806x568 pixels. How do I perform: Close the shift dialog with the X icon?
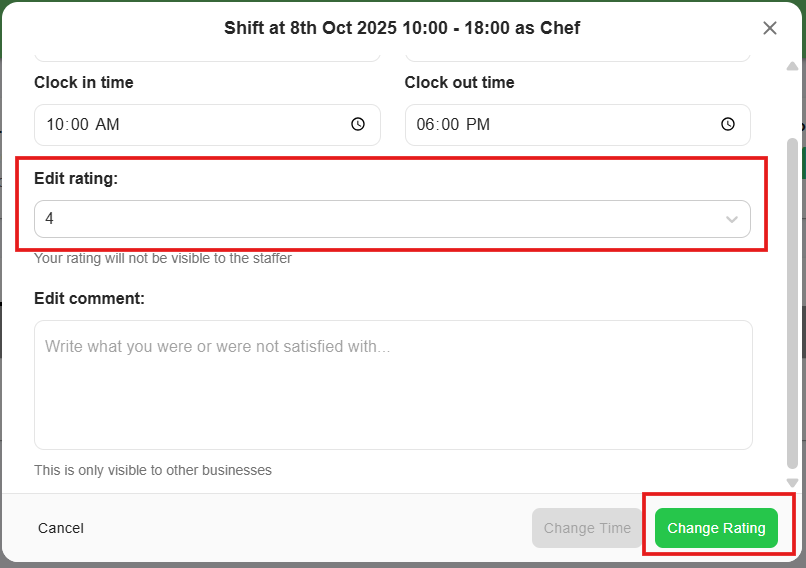point(770,28)
